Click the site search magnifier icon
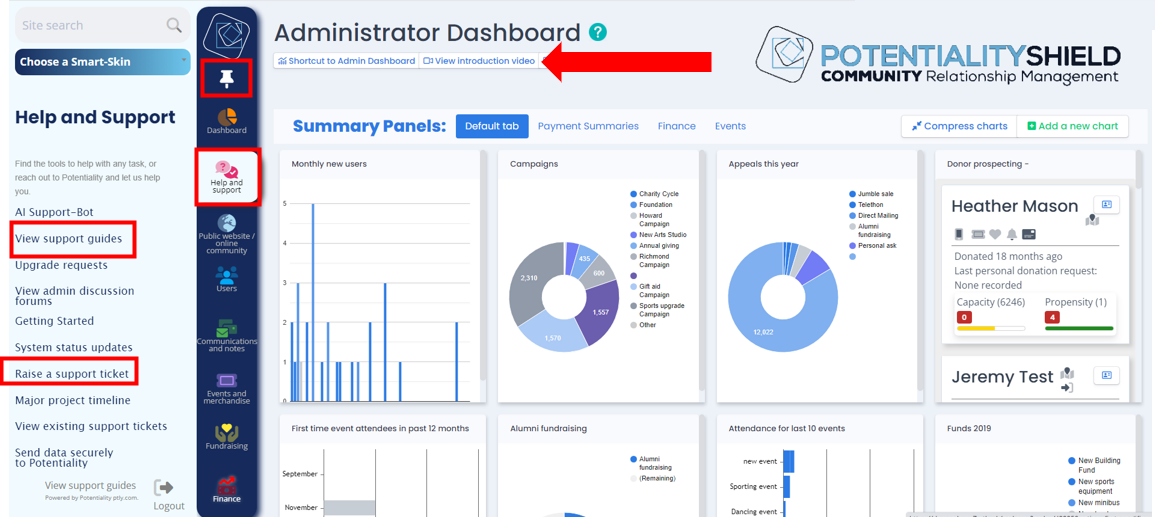The width and height of the screenshot is (1155, 517). click(x=174, y=26)
